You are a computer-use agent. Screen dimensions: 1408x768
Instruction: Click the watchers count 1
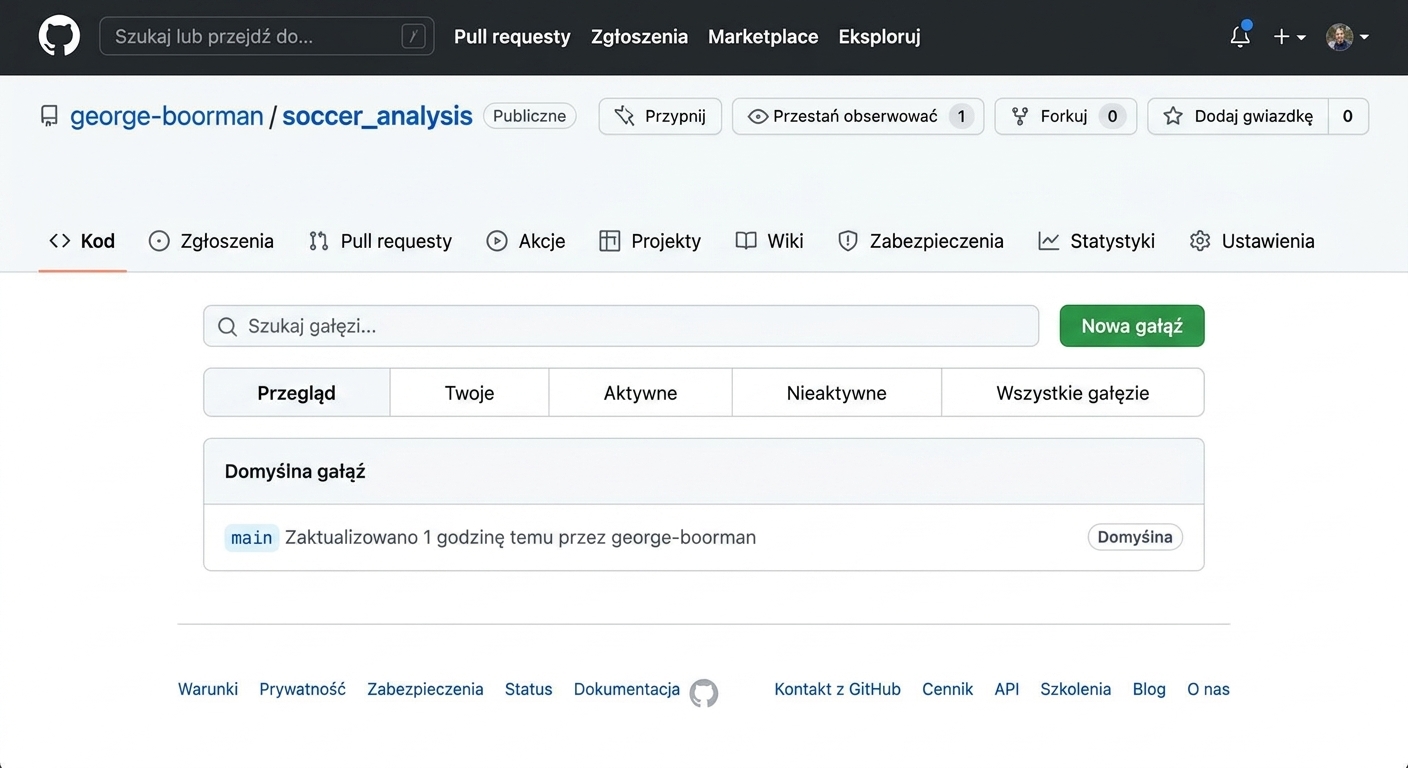pyautogui.click(x=961, y=116)
